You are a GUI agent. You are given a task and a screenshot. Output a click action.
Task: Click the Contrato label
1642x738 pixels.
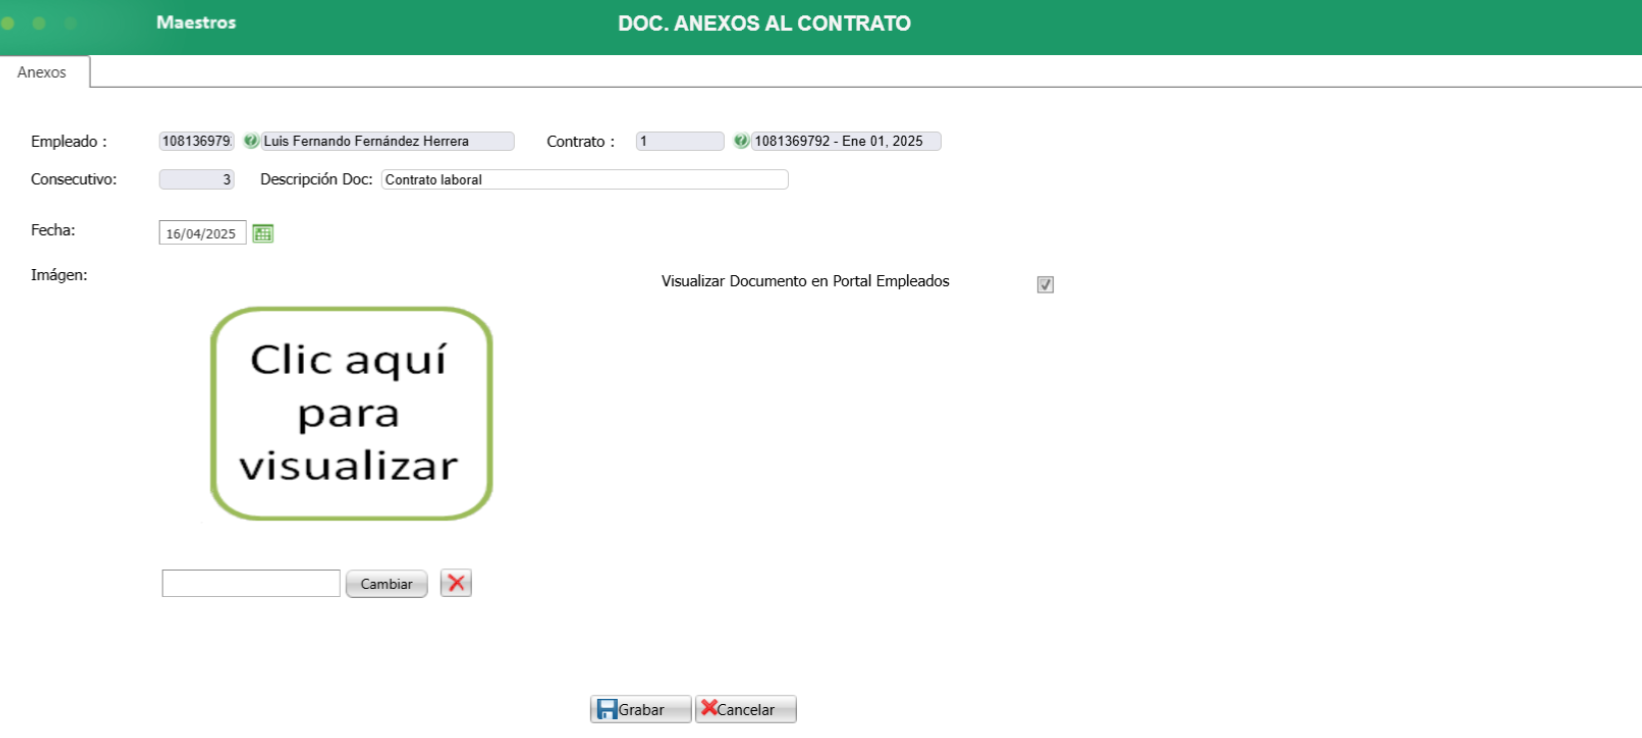pos(580,141)
